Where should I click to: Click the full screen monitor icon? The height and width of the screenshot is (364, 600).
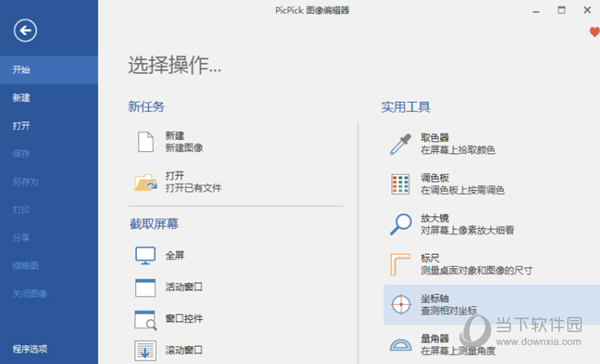point(145,255)
